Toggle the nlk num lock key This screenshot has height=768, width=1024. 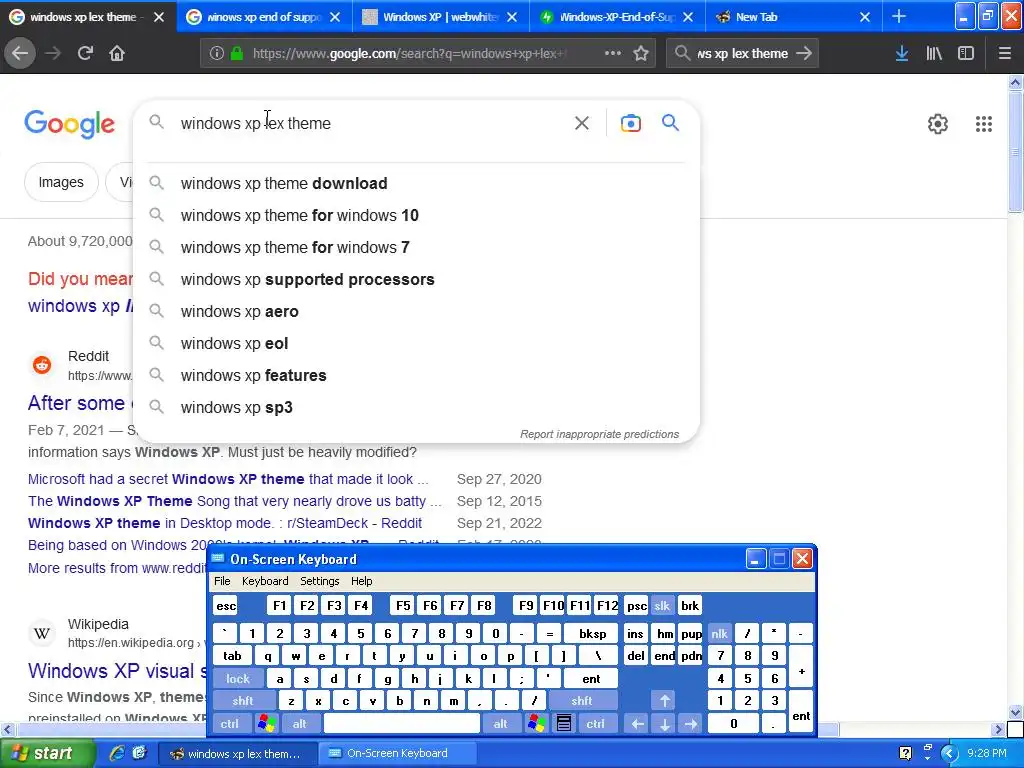click(x=719, y=633)
